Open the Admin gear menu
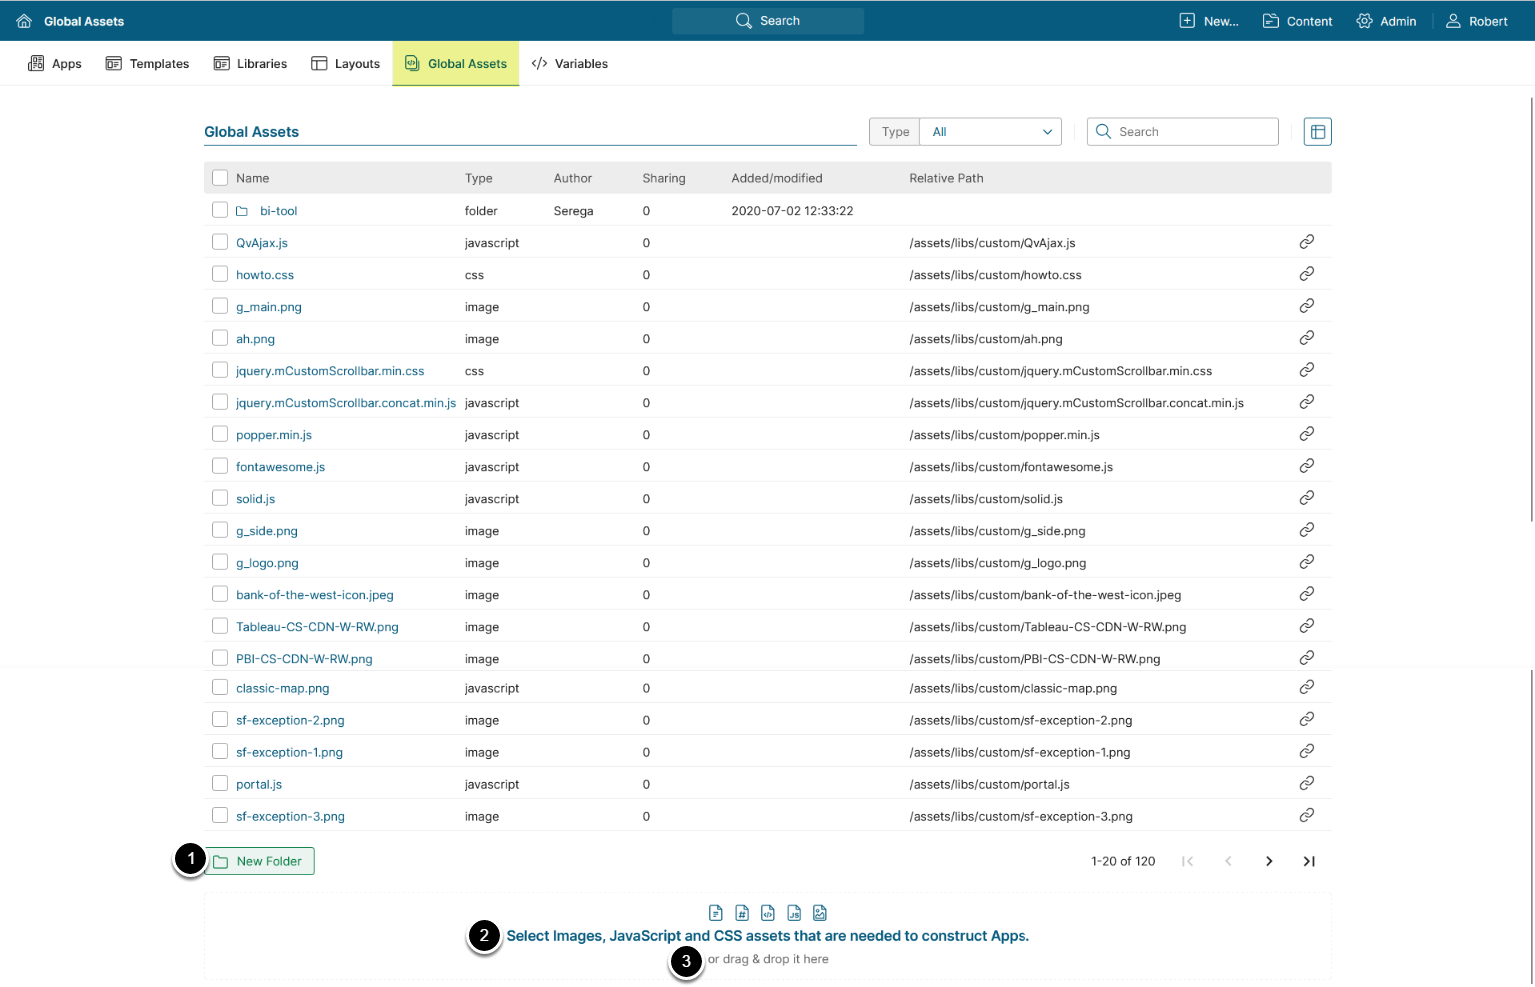This screenshot has height=987, width=1535. tap(1386, 21)
